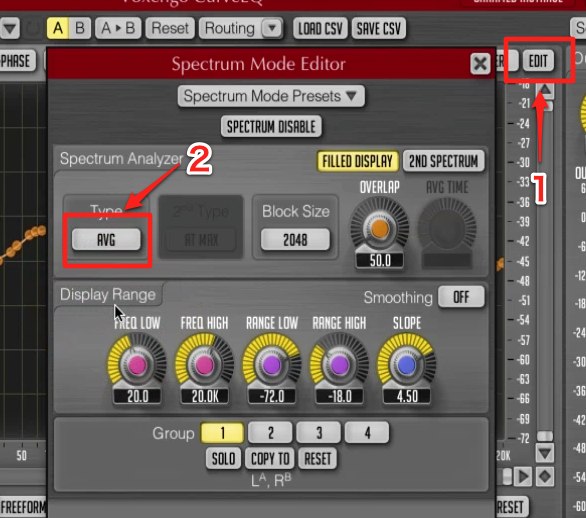Click the level meter scroll down arrow
This screenshot has height=518, width=586.
545,453
